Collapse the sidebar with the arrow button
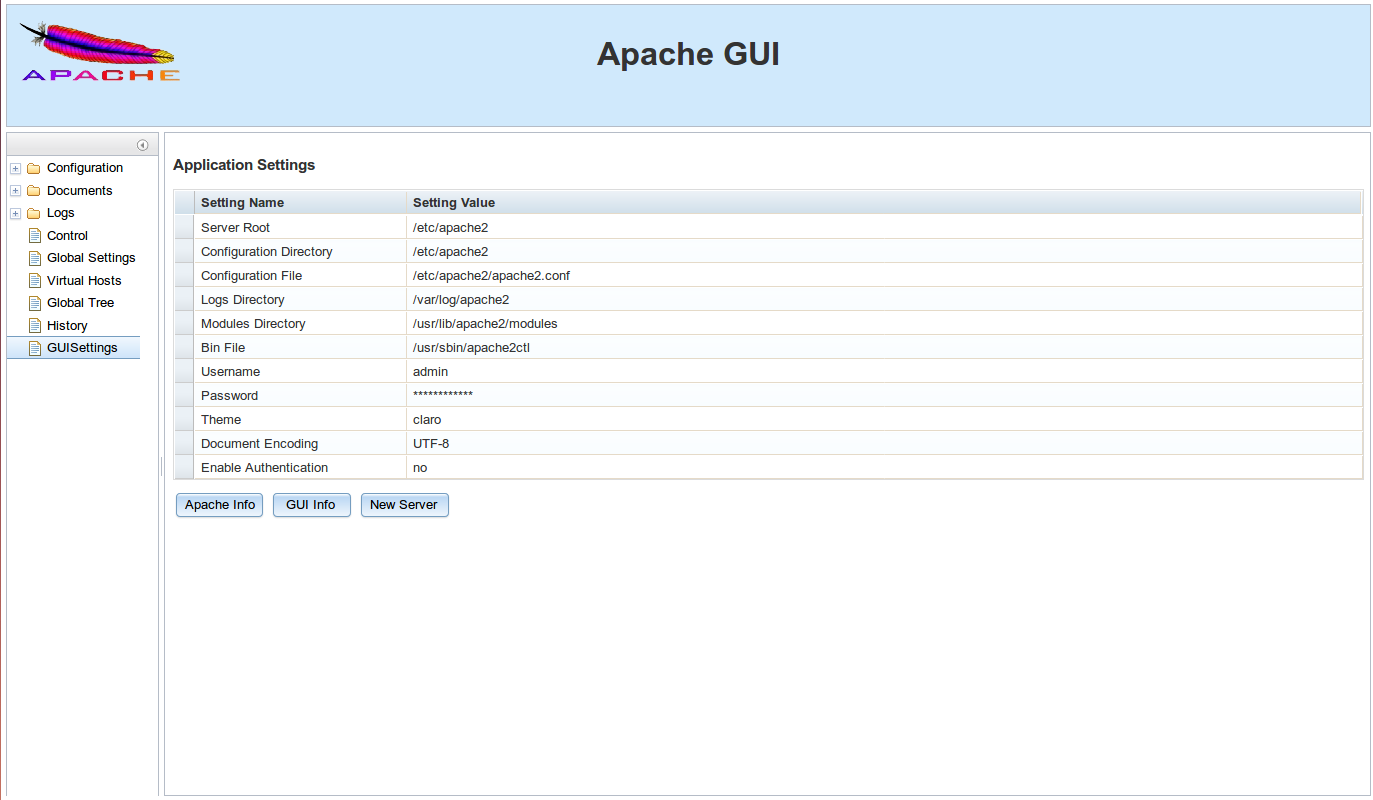The width and height of the screenshot is (1373, 800). tap(143, 145)
